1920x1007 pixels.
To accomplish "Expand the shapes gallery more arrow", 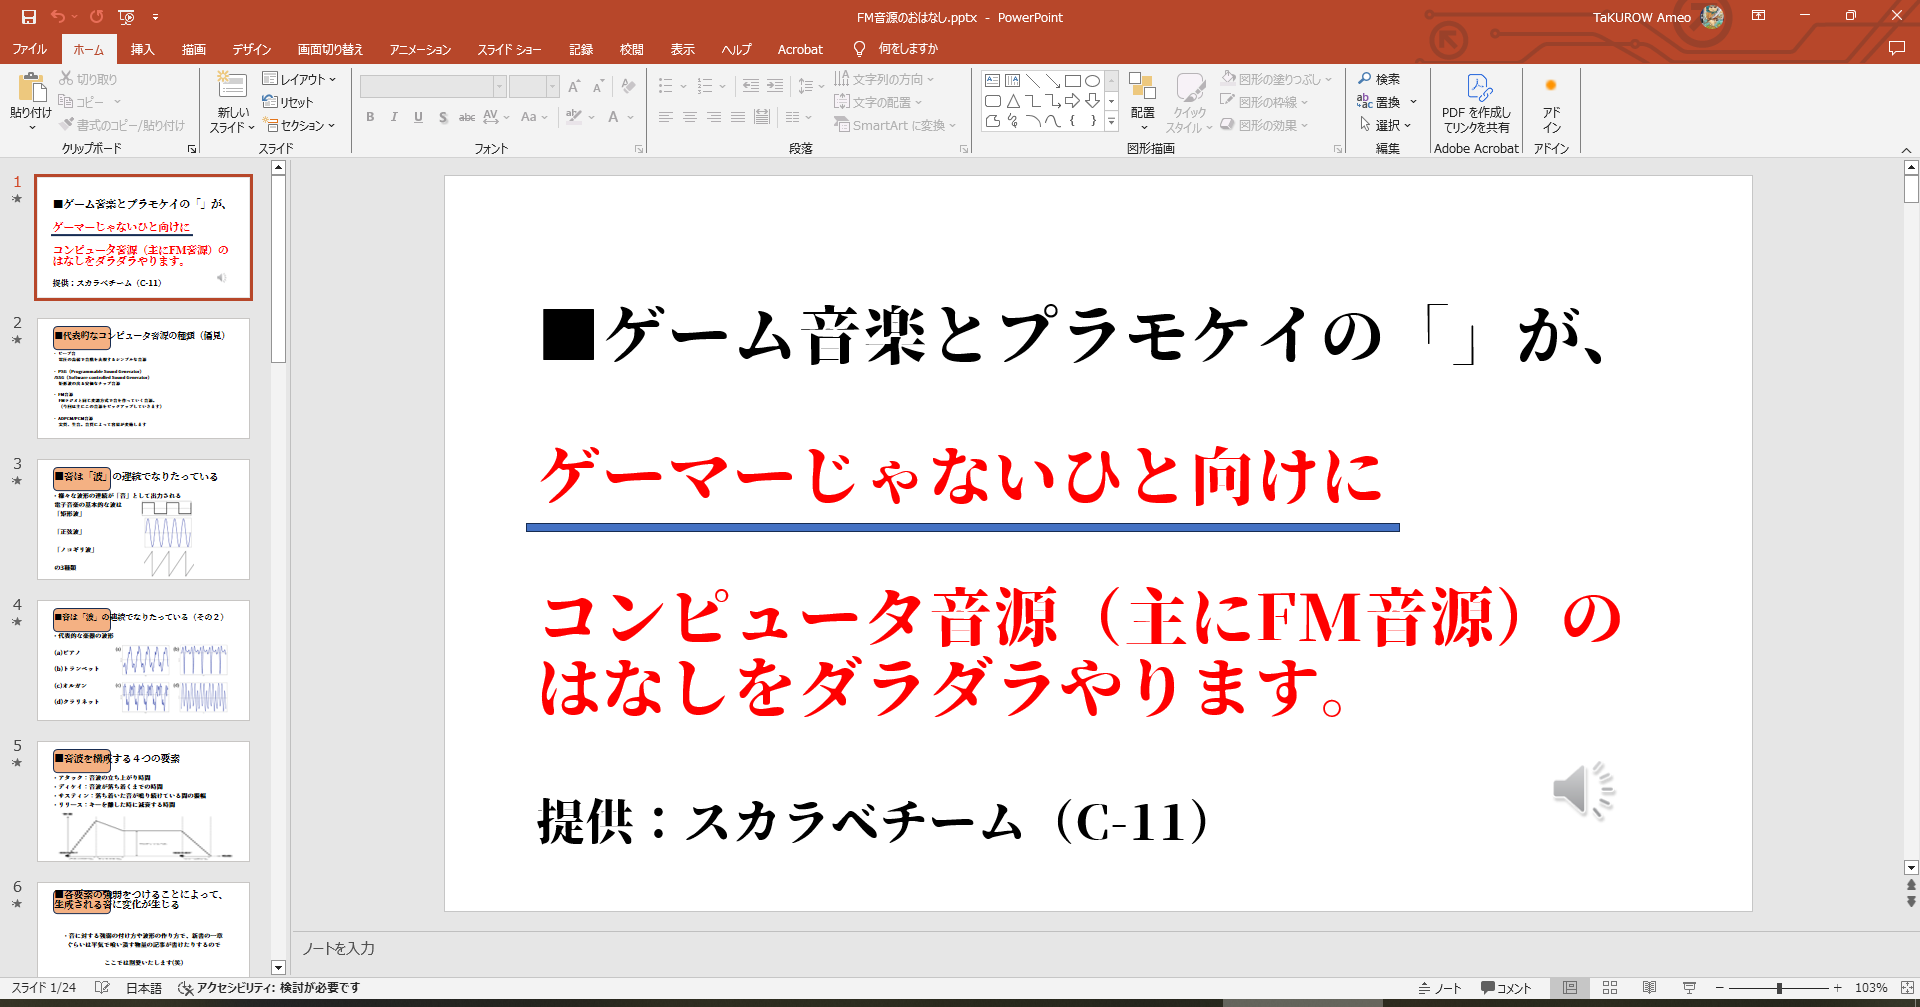I will 1111,121.
